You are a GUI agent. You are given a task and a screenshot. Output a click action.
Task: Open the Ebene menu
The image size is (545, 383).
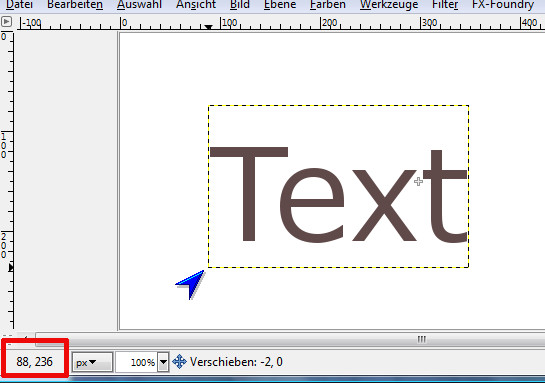click(x=280, y=5)
